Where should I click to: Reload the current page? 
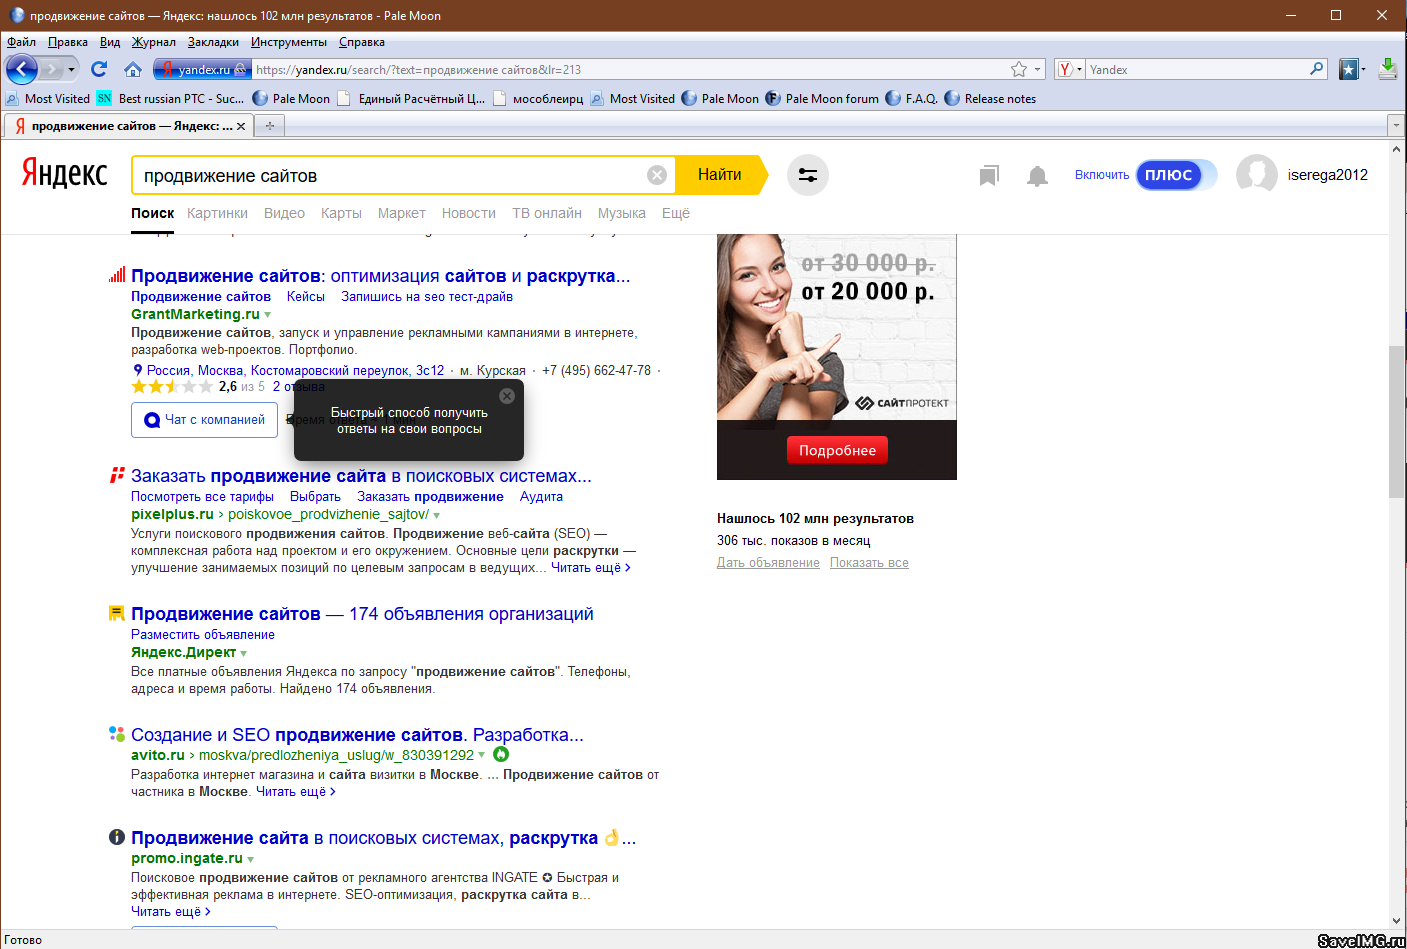[x=99, y=69]
